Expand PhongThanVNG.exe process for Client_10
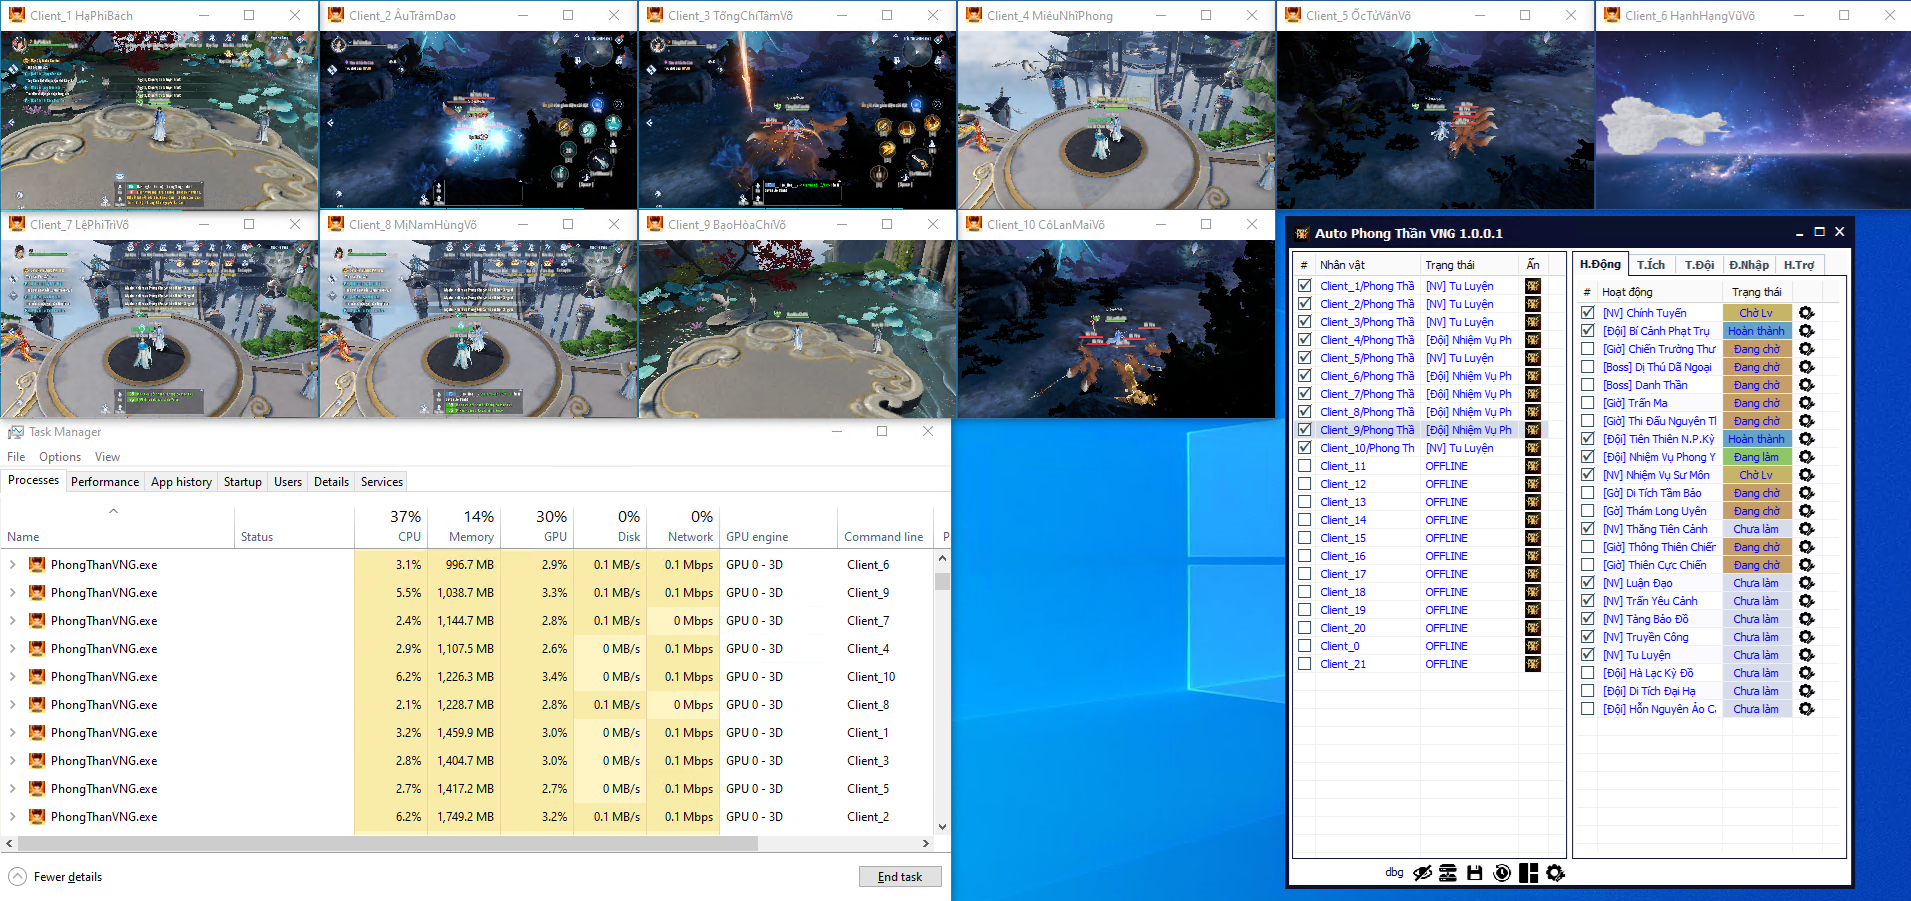 (x=13, y=677)
